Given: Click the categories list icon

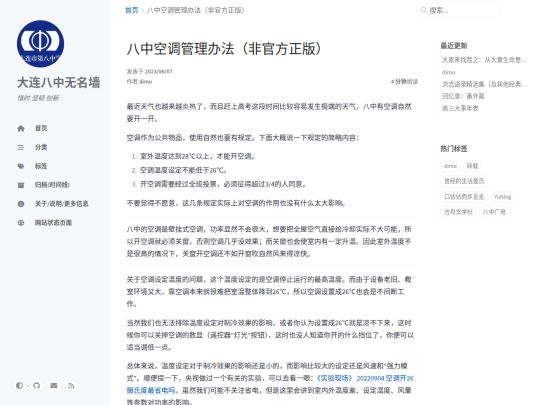Looking at the screenshot, I should coord(21,147).
